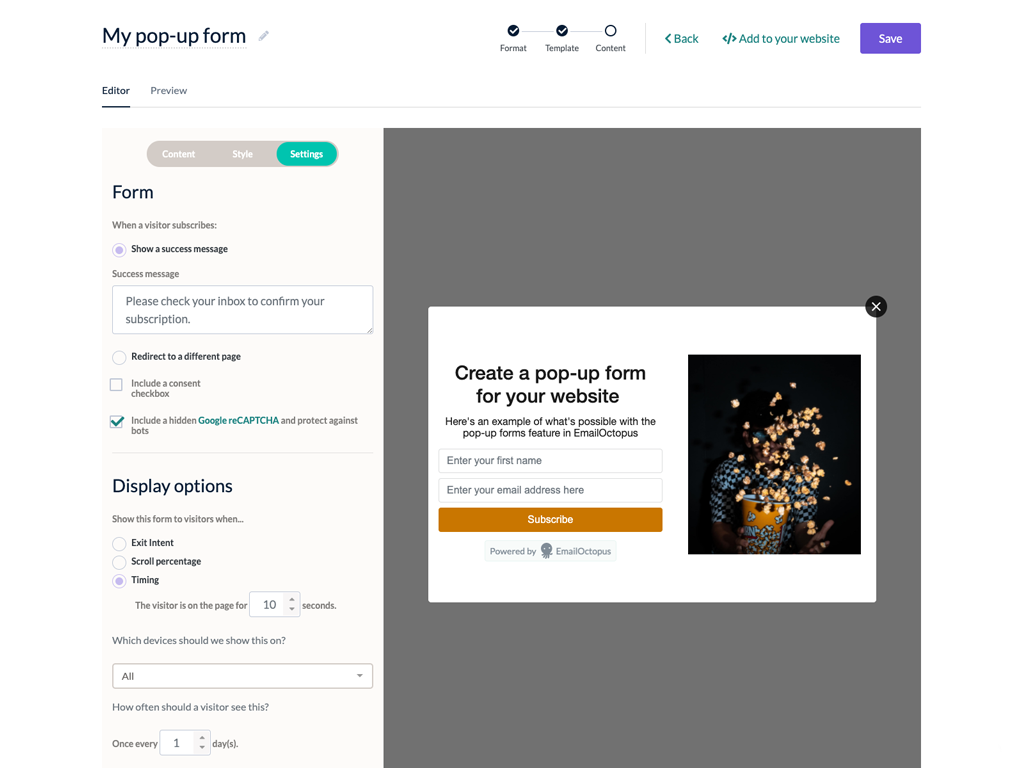Click the 'Enter your first name' field
The image size is (1024, 768).
550,460
